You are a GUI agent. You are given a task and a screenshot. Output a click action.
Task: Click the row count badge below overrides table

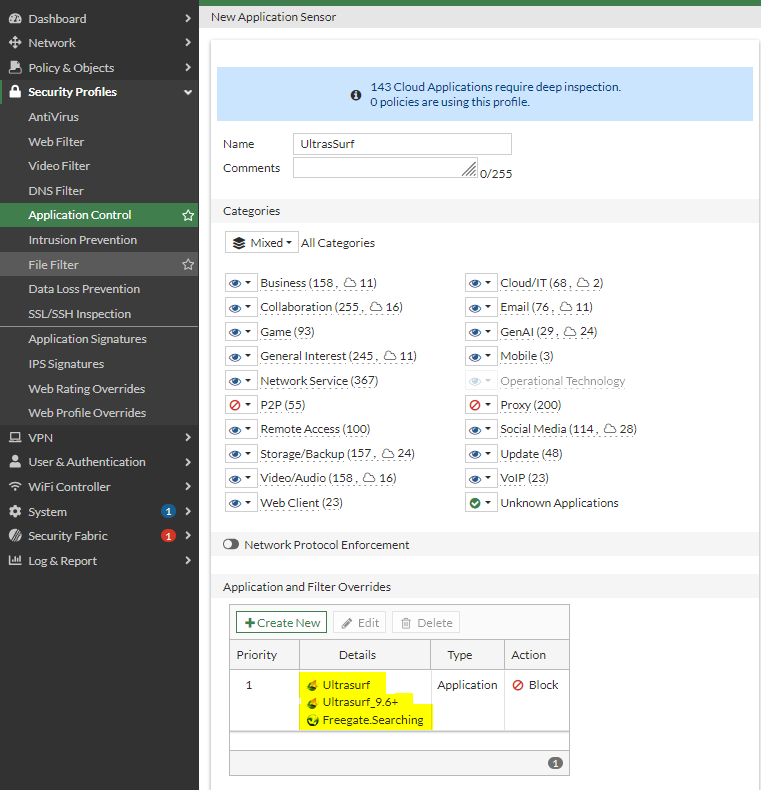(555, 763)
